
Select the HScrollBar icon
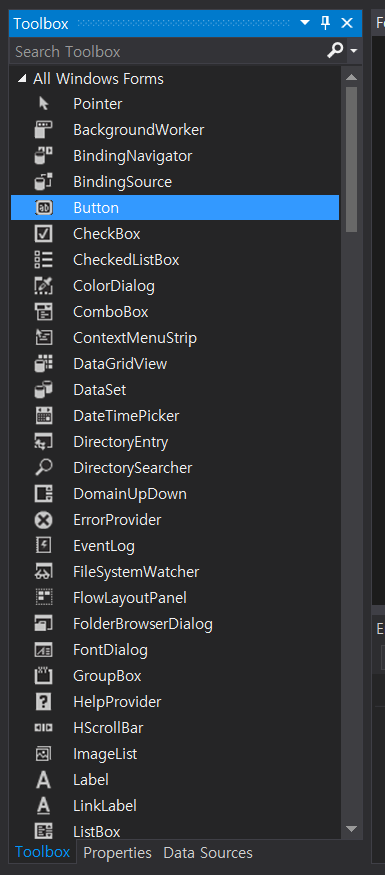pyautogui.click(x=44, y=728)
